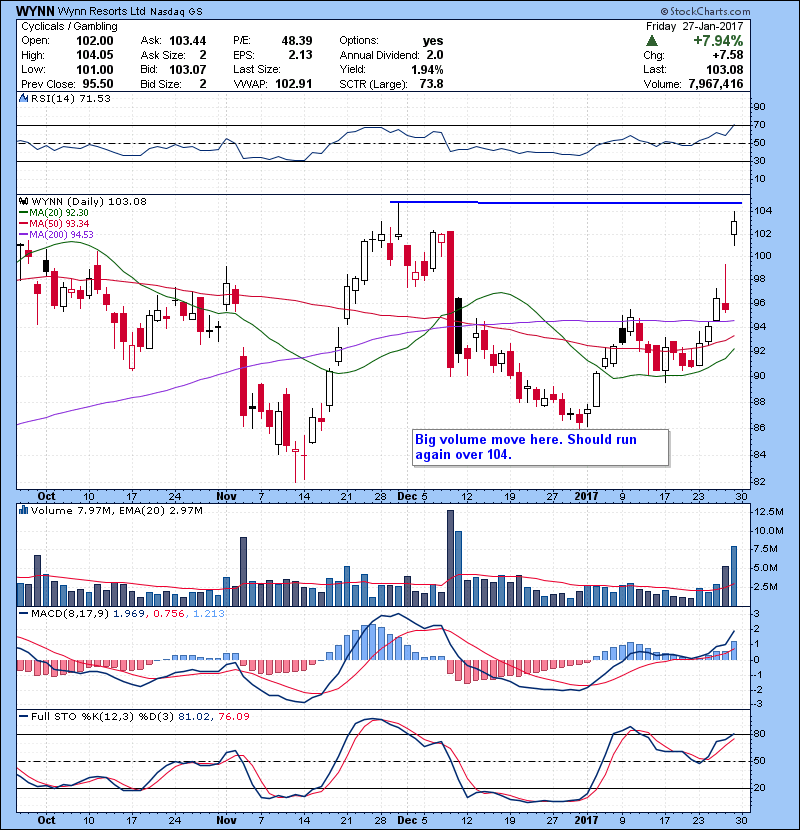
Task: Click the Wynn Resorts Ltd company name
Action: [102, 11]
